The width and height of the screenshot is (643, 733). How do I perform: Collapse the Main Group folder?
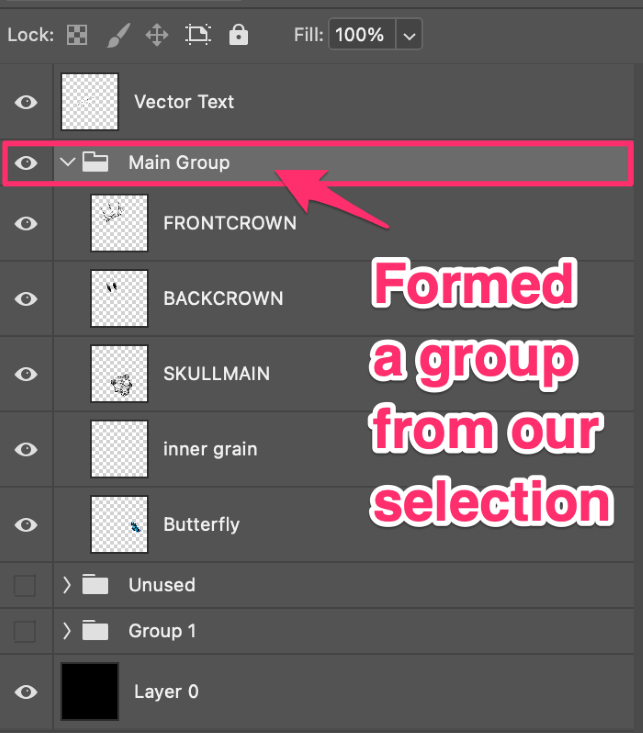click(x=68, y=162)
